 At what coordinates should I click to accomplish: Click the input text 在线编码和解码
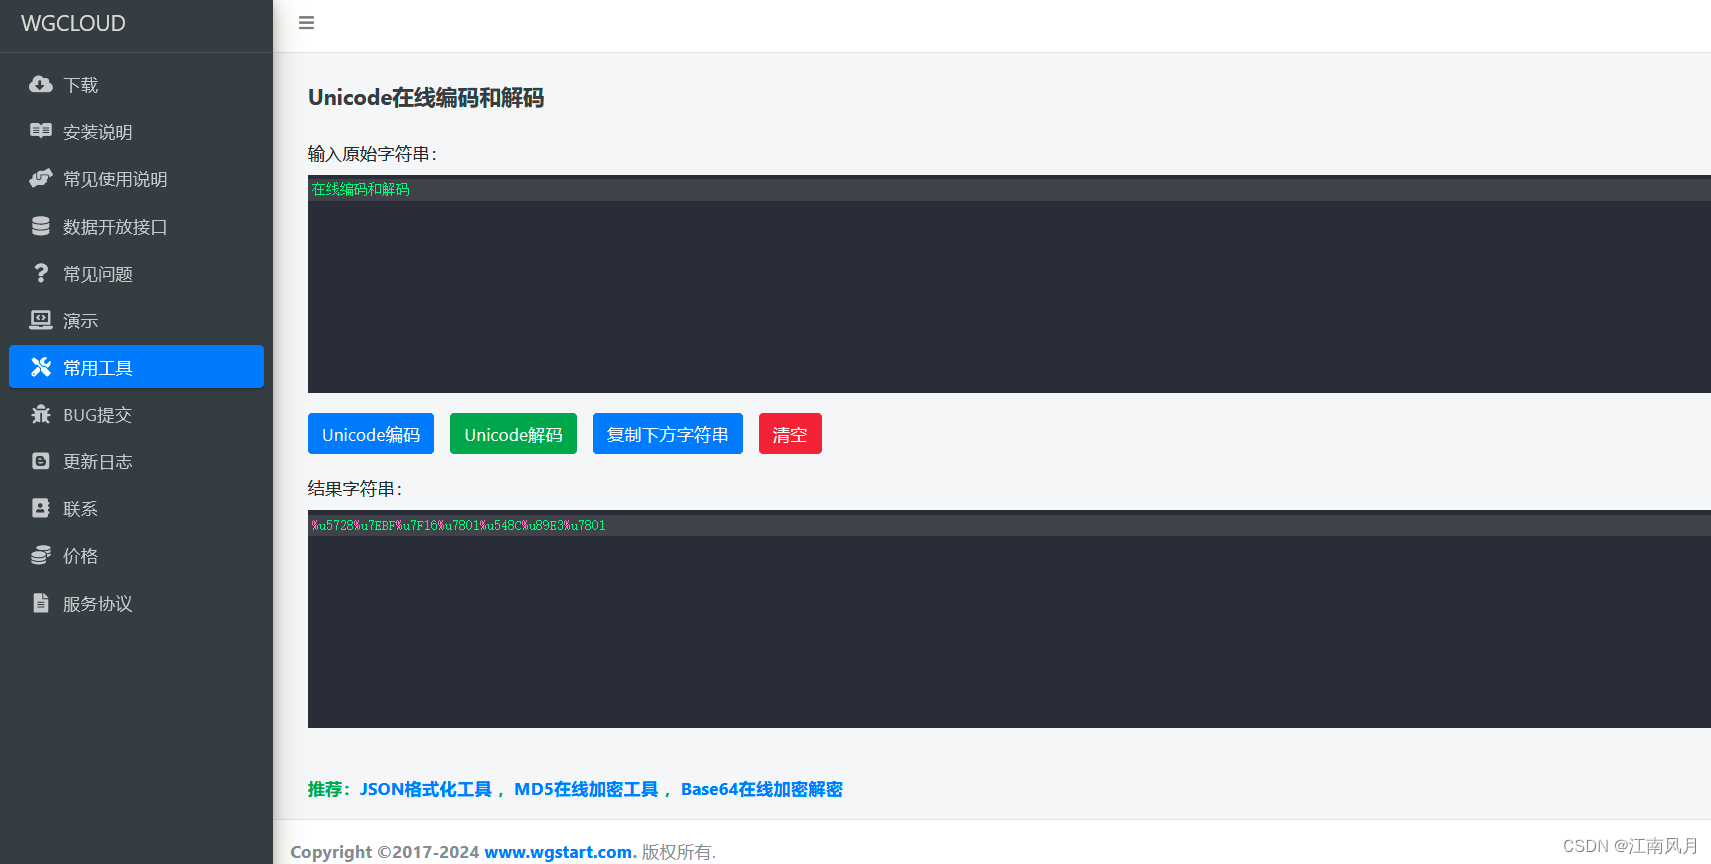point(361,189)
